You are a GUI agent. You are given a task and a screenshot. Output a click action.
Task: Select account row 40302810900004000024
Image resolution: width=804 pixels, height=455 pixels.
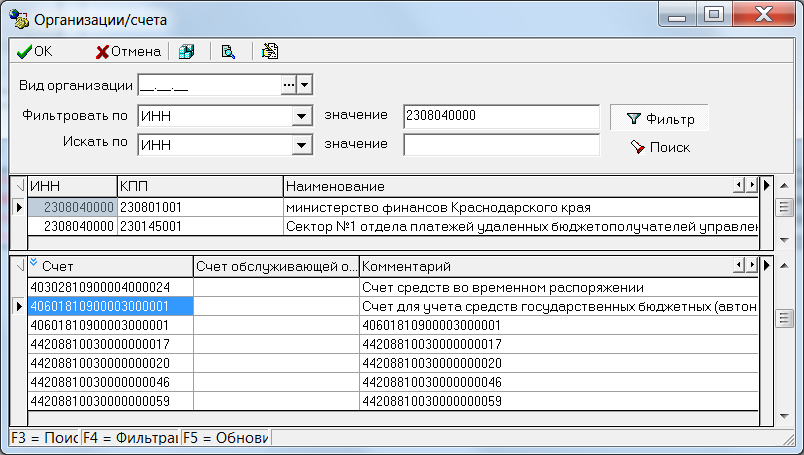point(110,288)
